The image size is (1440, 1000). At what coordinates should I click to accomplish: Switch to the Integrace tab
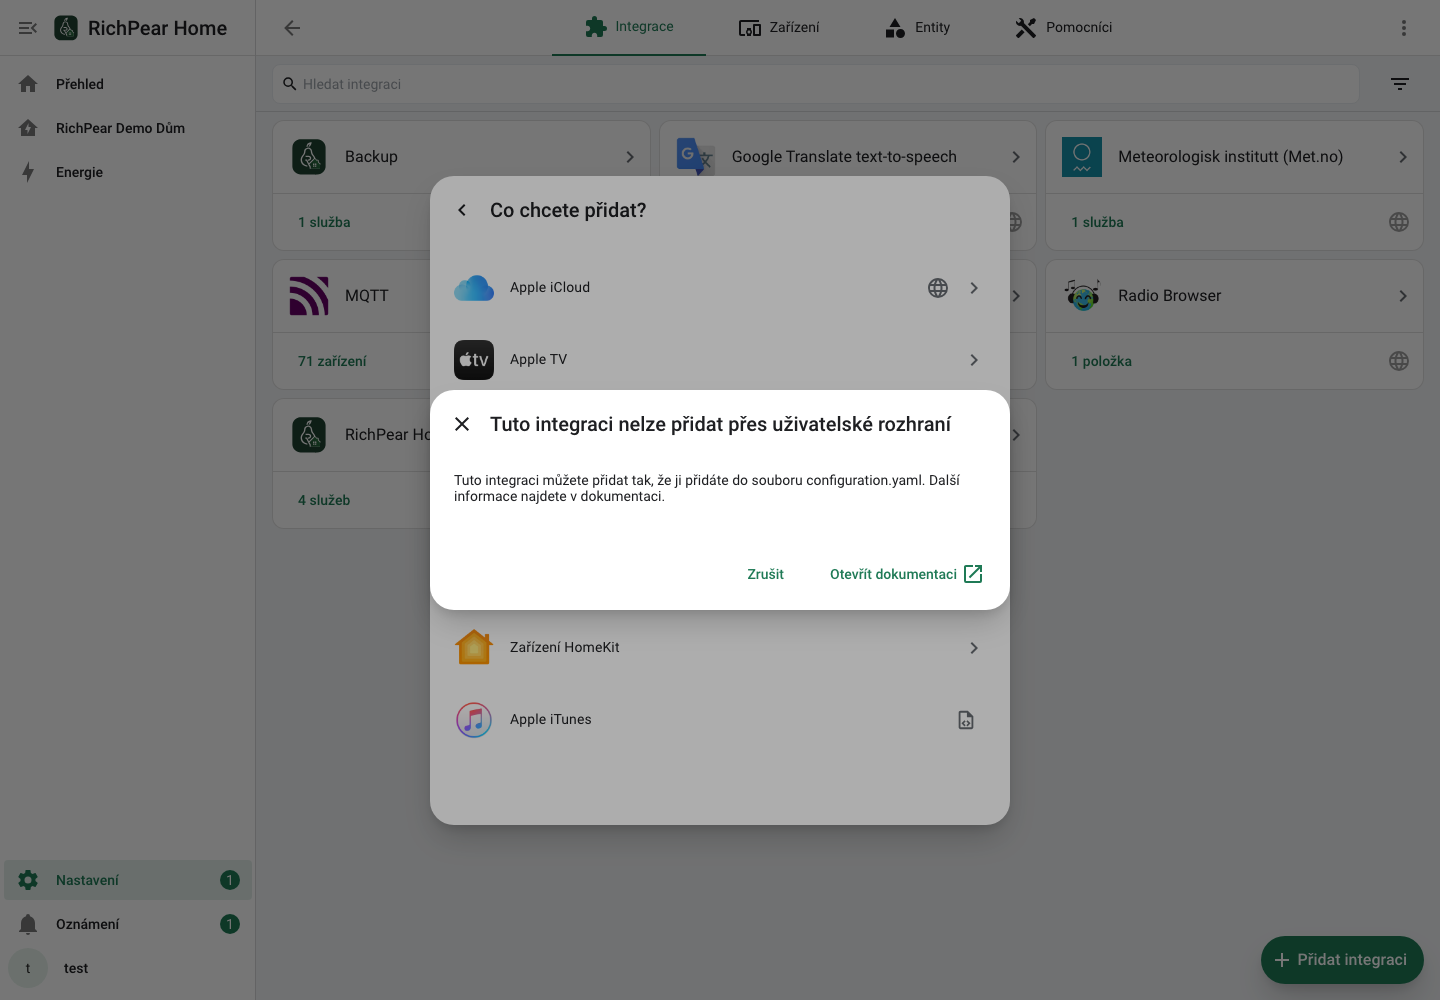point(629,27)
